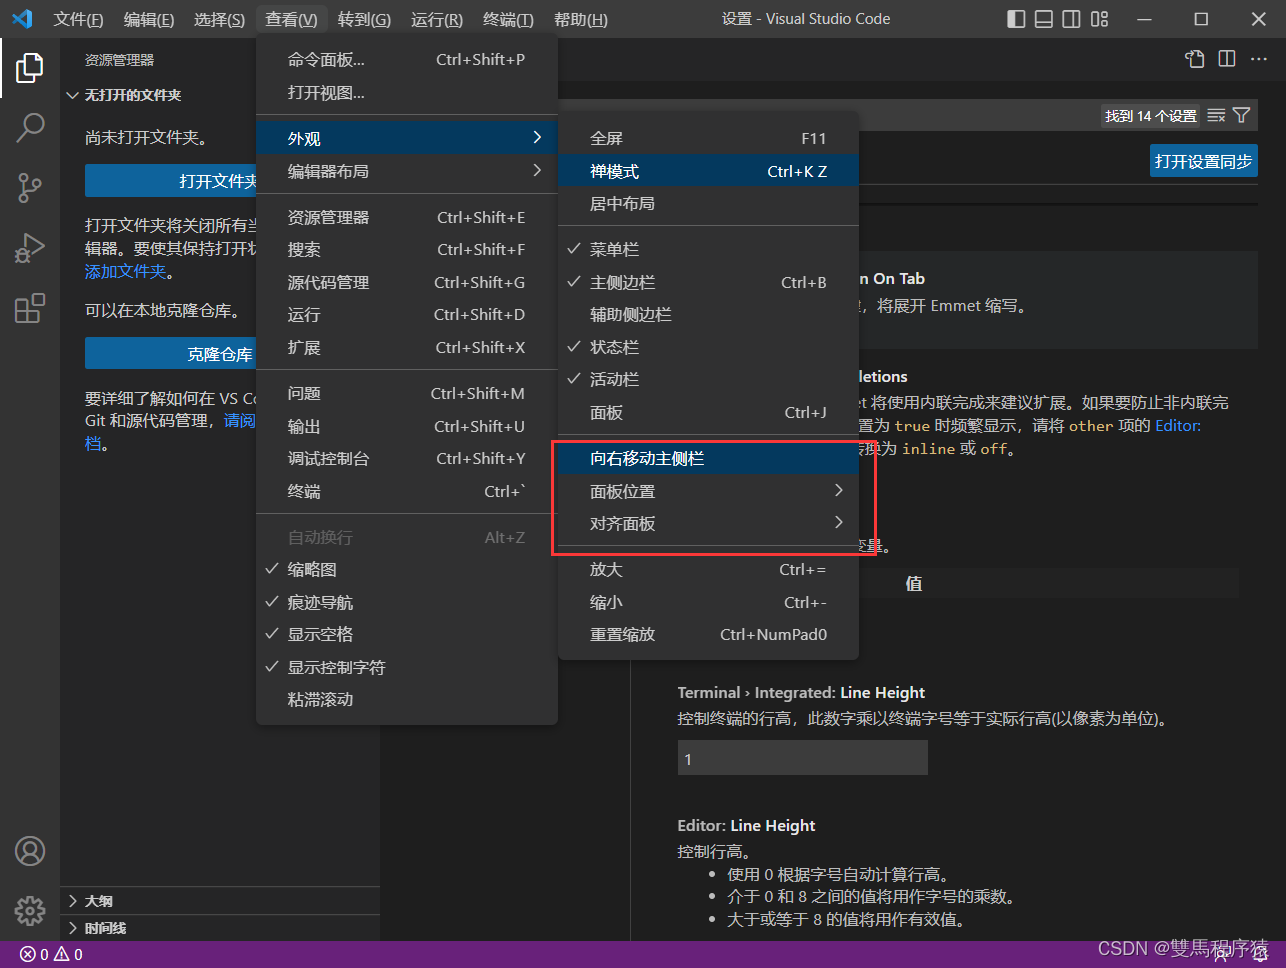Screen dimensions: 1286x968
Task: Clear settings search input icon
Action: tap(1216, 116)
